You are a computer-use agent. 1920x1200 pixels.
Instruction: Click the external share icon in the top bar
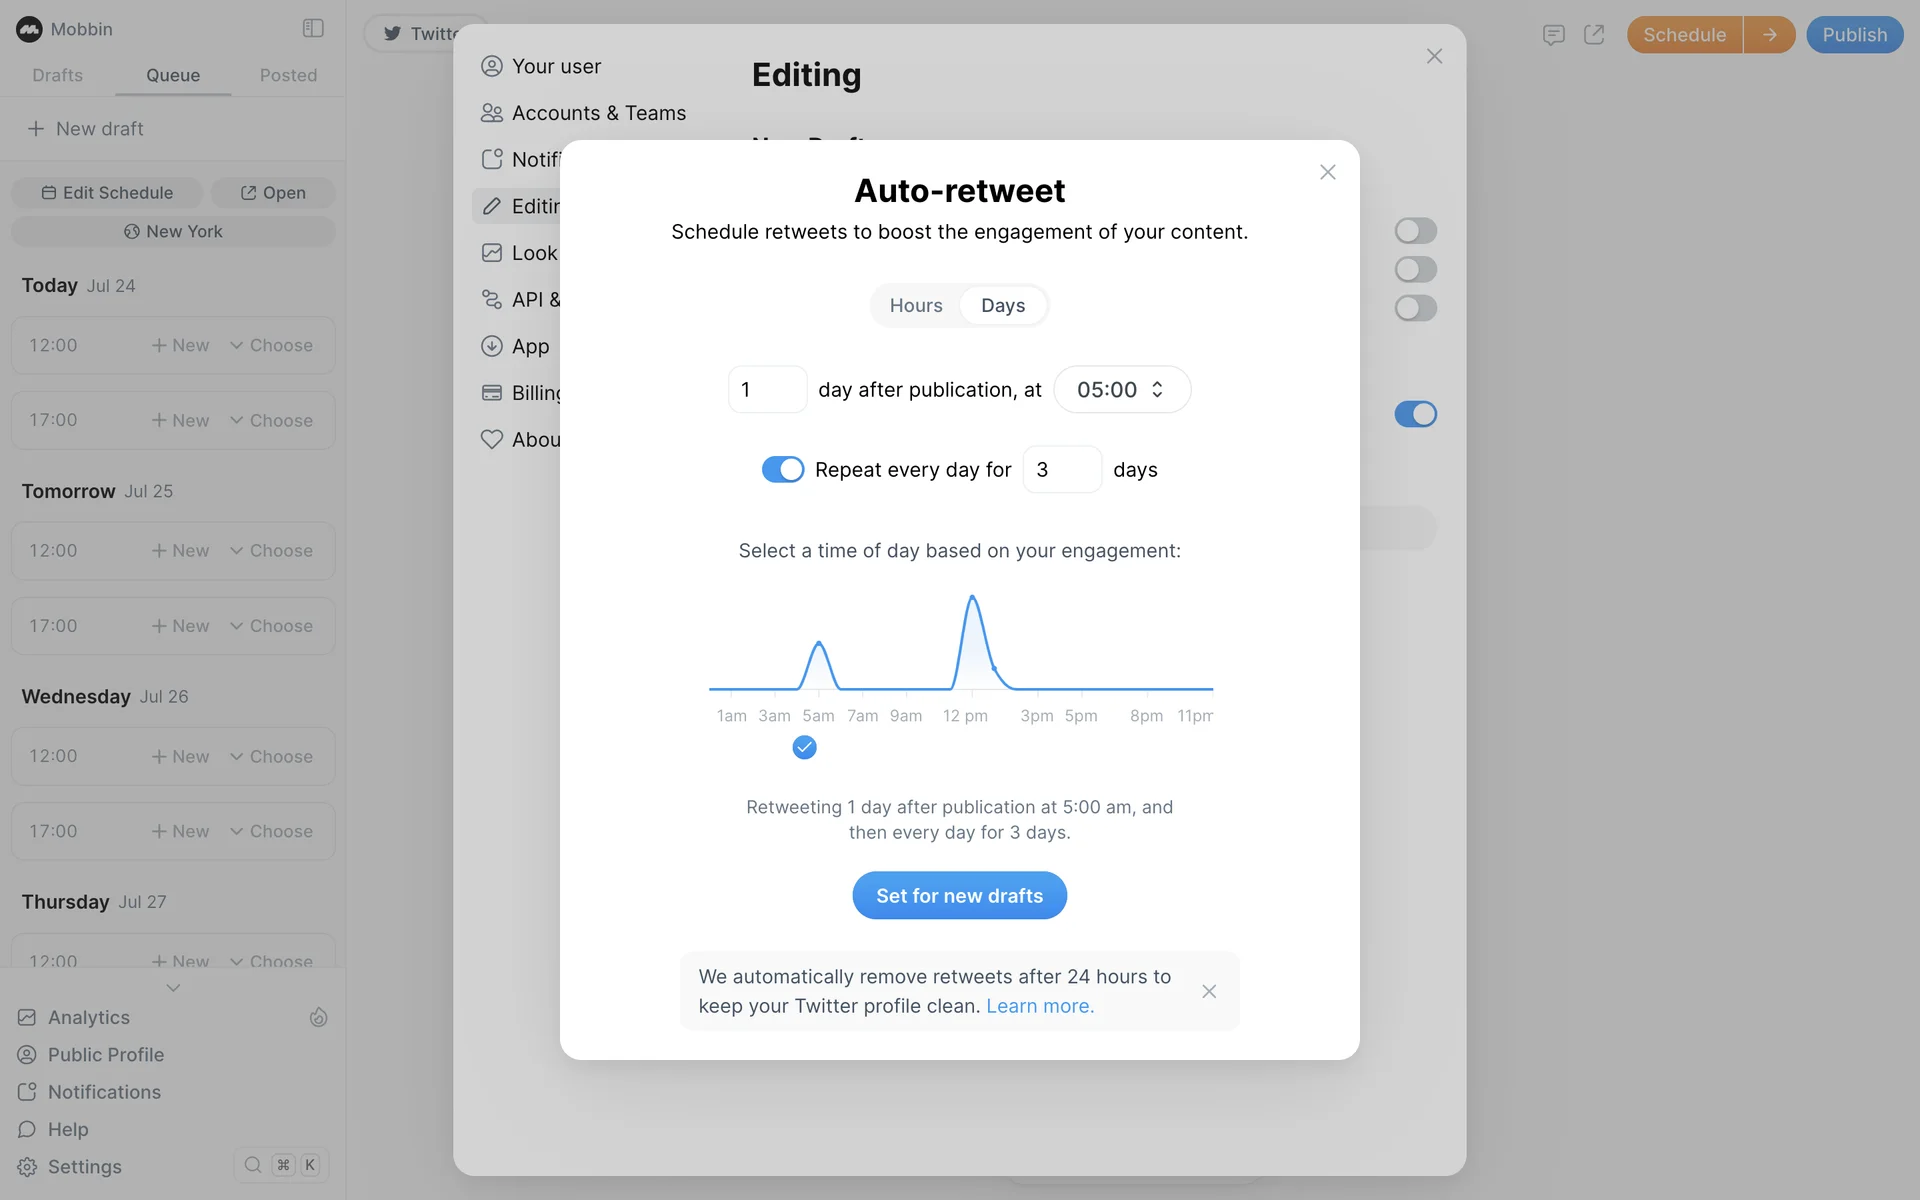[1594, 35]
